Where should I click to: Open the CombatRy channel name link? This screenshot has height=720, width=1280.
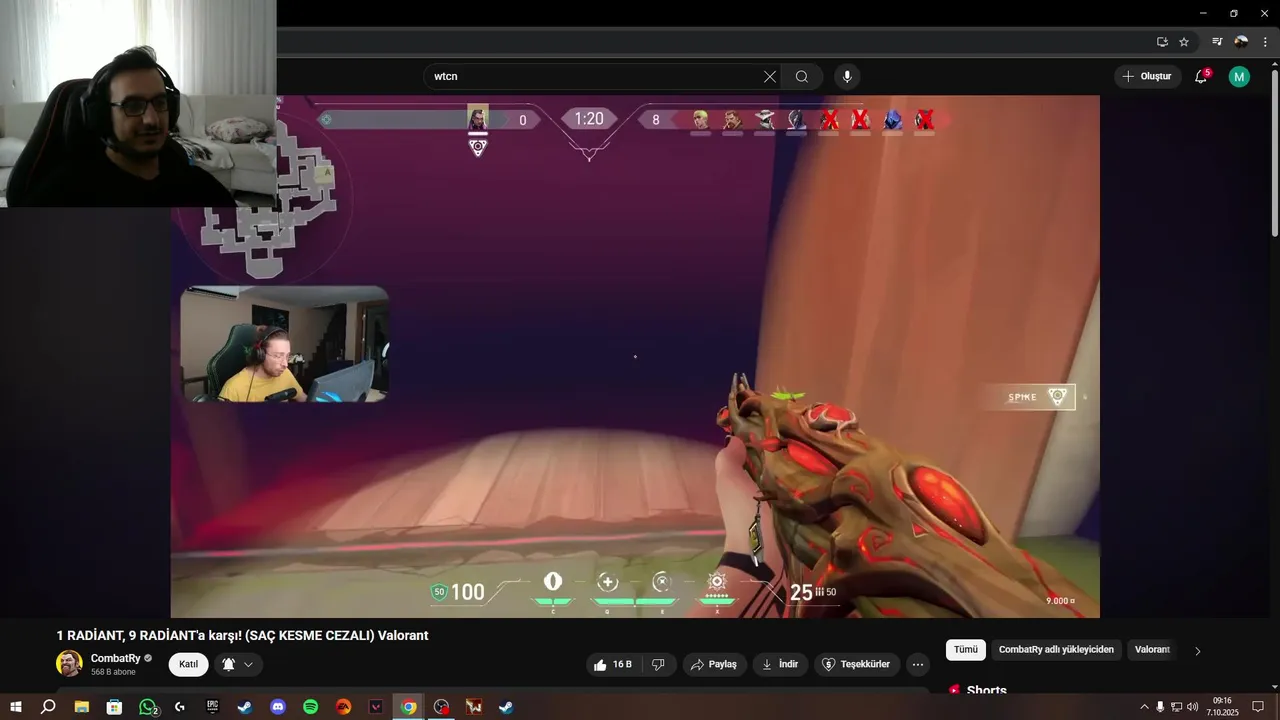116,658
